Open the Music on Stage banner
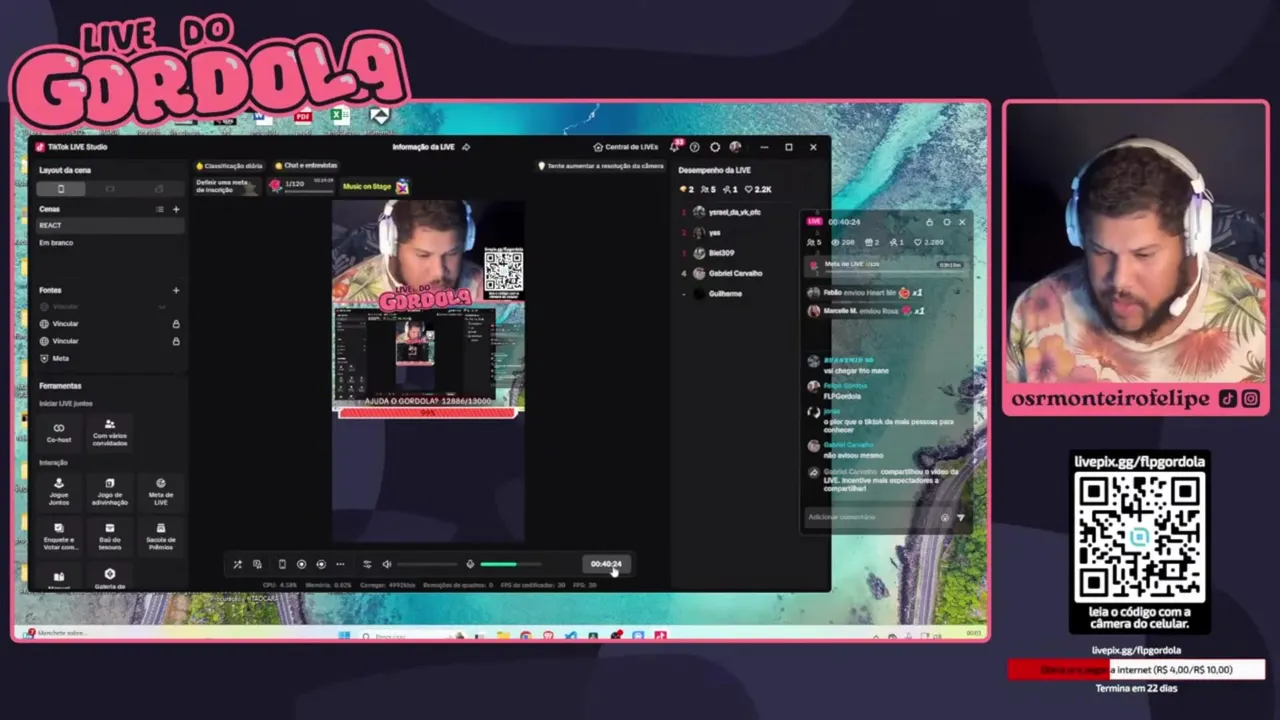 pyautogui.click(x=375, y=186)
